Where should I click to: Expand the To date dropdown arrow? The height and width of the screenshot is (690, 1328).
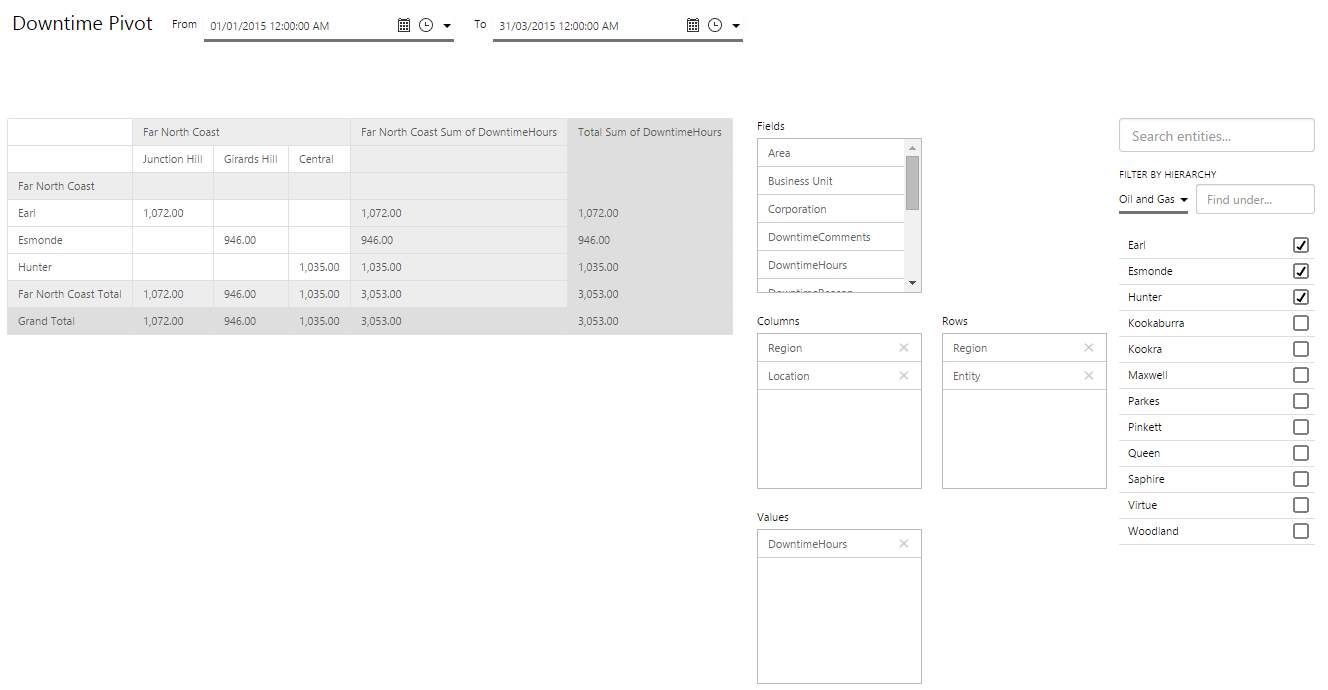tap(736, 26)
